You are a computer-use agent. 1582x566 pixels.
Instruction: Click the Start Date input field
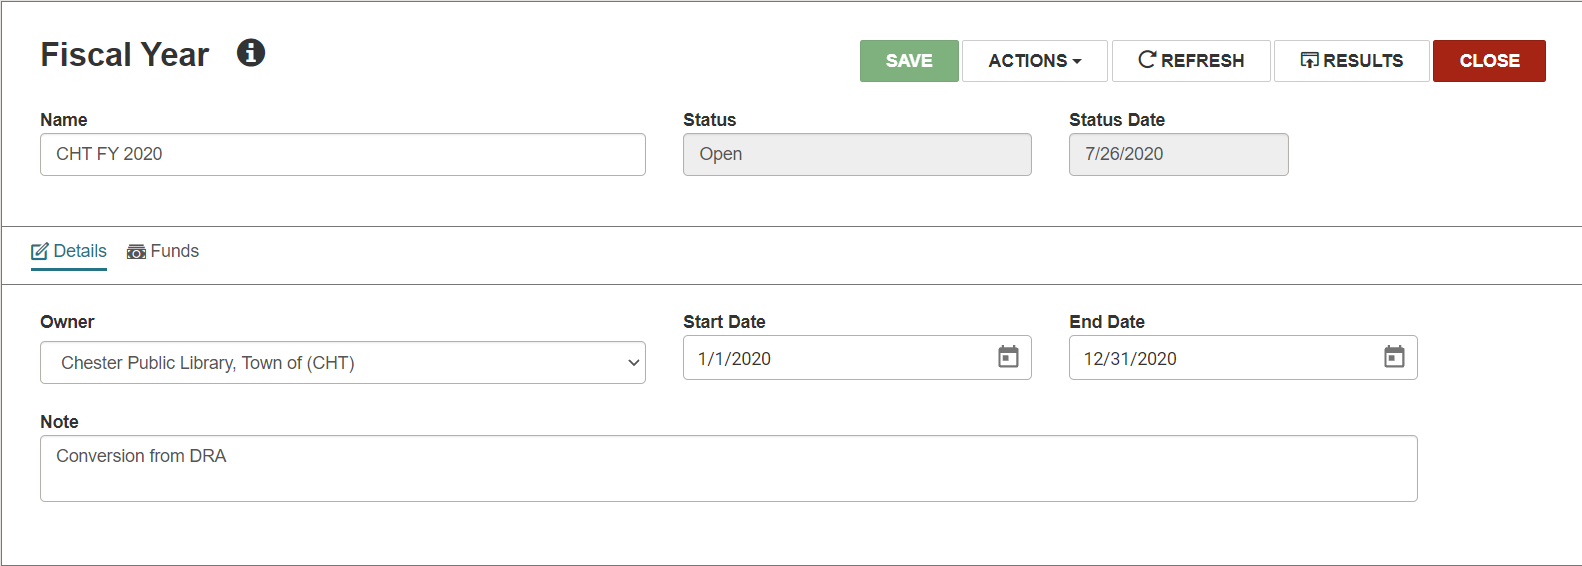click(857, 358)
